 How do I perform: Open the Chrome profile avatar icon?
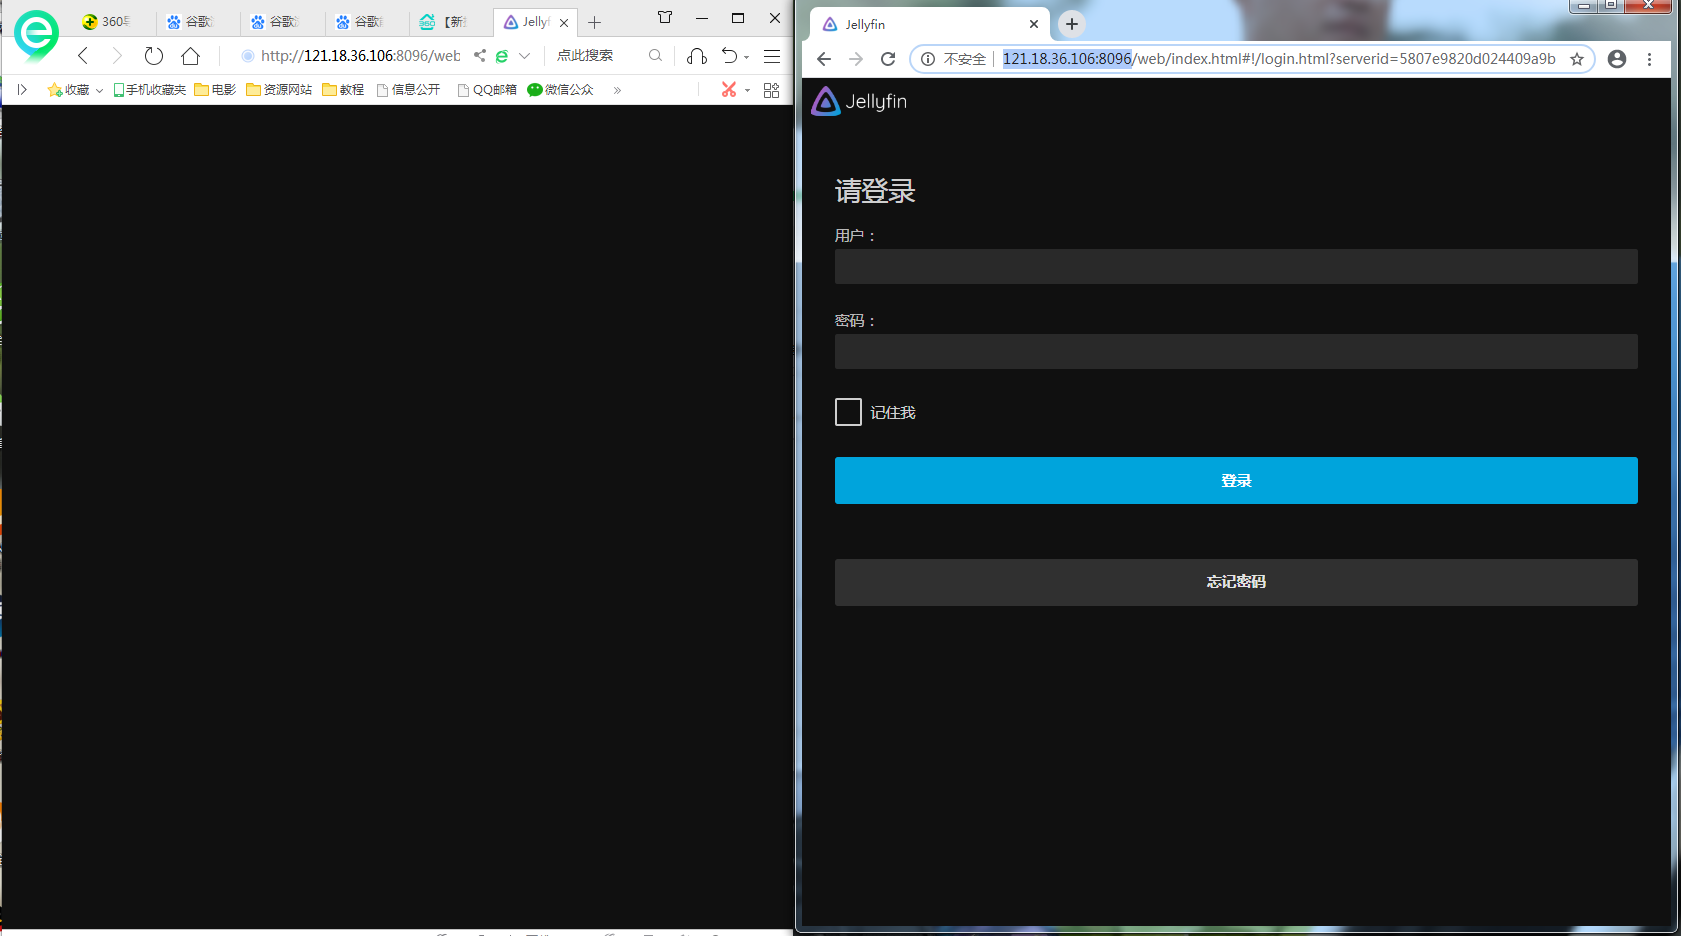[x=1617, y=59]
